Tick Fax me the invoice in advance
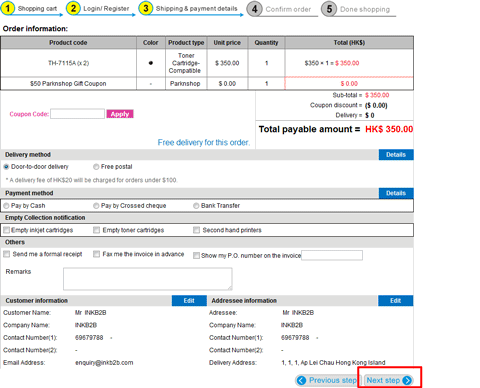The image size is (480, 388). [x=96, y=254]
